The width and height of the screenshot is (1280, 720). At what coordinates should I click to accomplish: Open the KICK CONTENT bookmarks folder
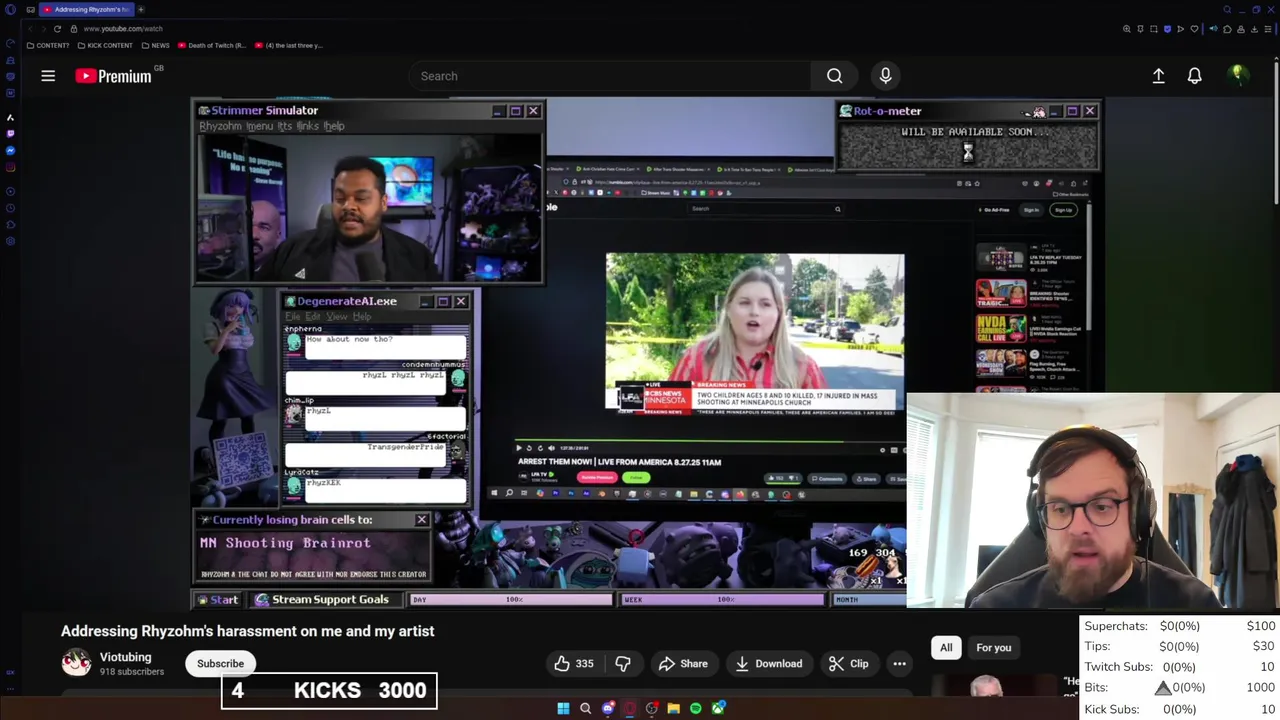[104, 45]
